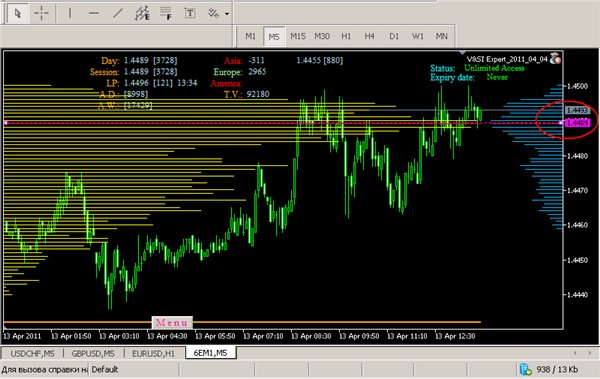
Task: Switch to the M1 timeframe
Action: pyautogui.click(x=251, y=36)
